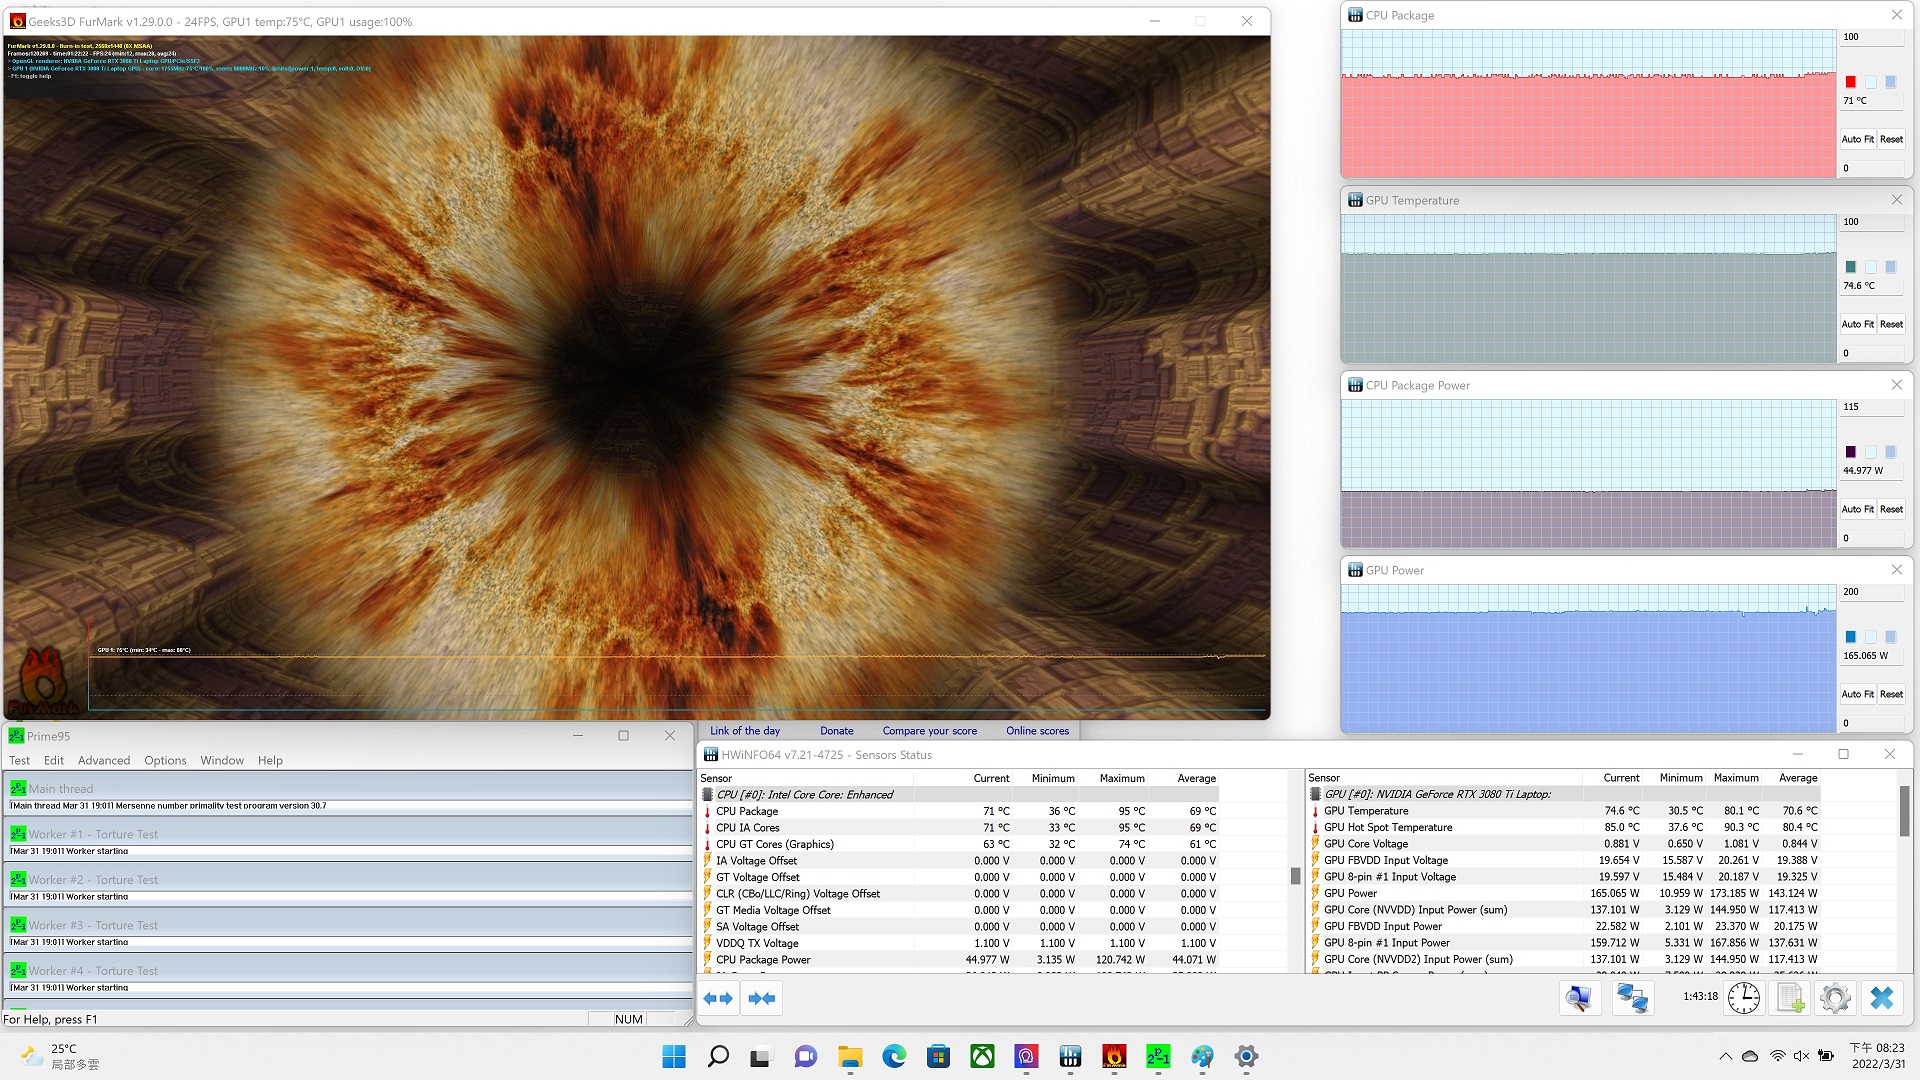Image resolution: width=1920 pixels, height=1080 pixels.
Task: Open FurMark Link of the day
Action: point(745,731)
